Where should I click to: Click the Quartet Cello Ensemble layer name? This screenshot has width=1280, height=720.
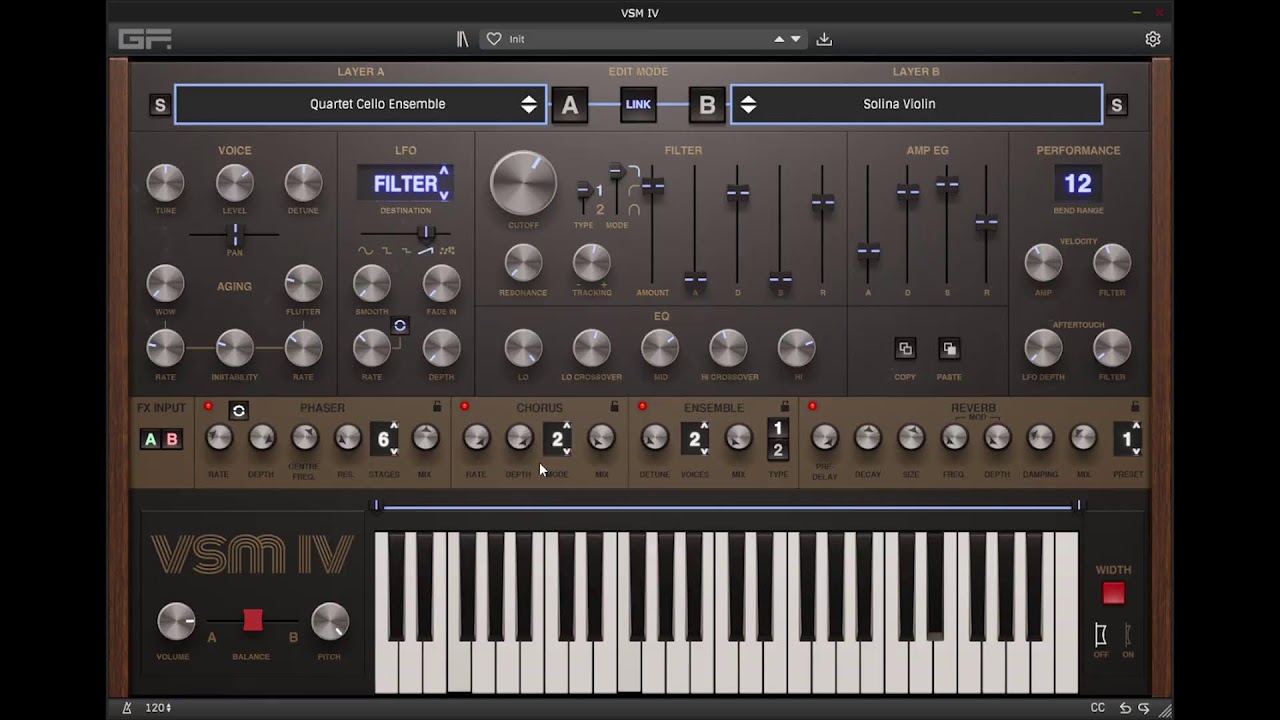[x=378, y=104]
